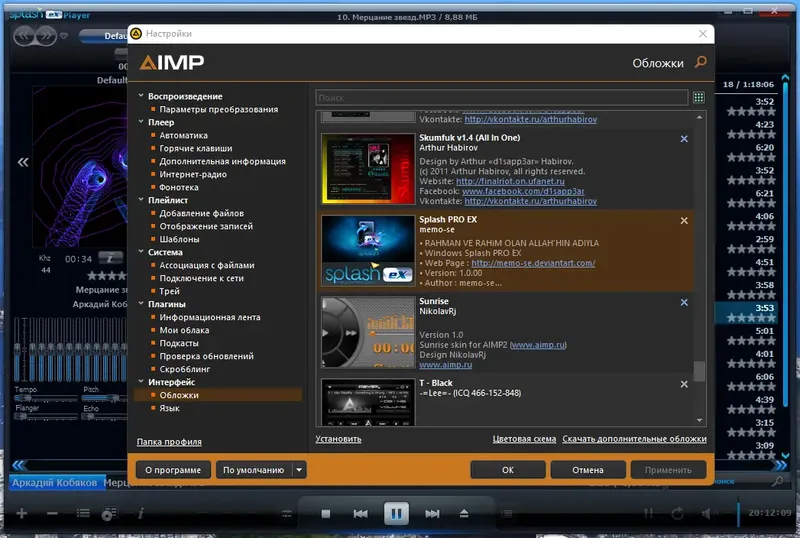Switch skin list to grid view icon
Screen dimensions: 800x538
pyautogui.click(x=698, y=97)
